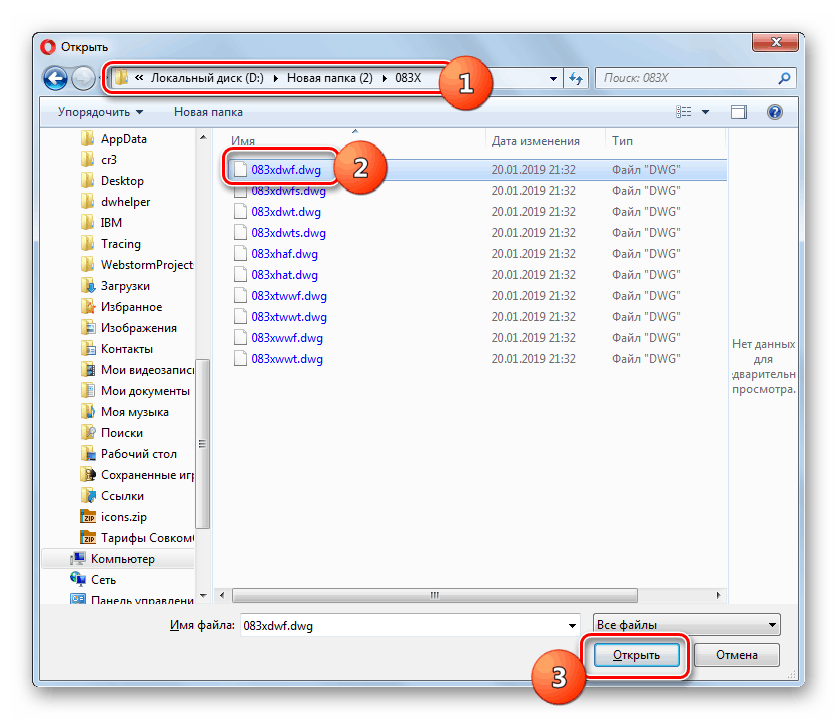Select Мои документы in tree
This screenshot has width=838, height=720.
pos(145,391)
